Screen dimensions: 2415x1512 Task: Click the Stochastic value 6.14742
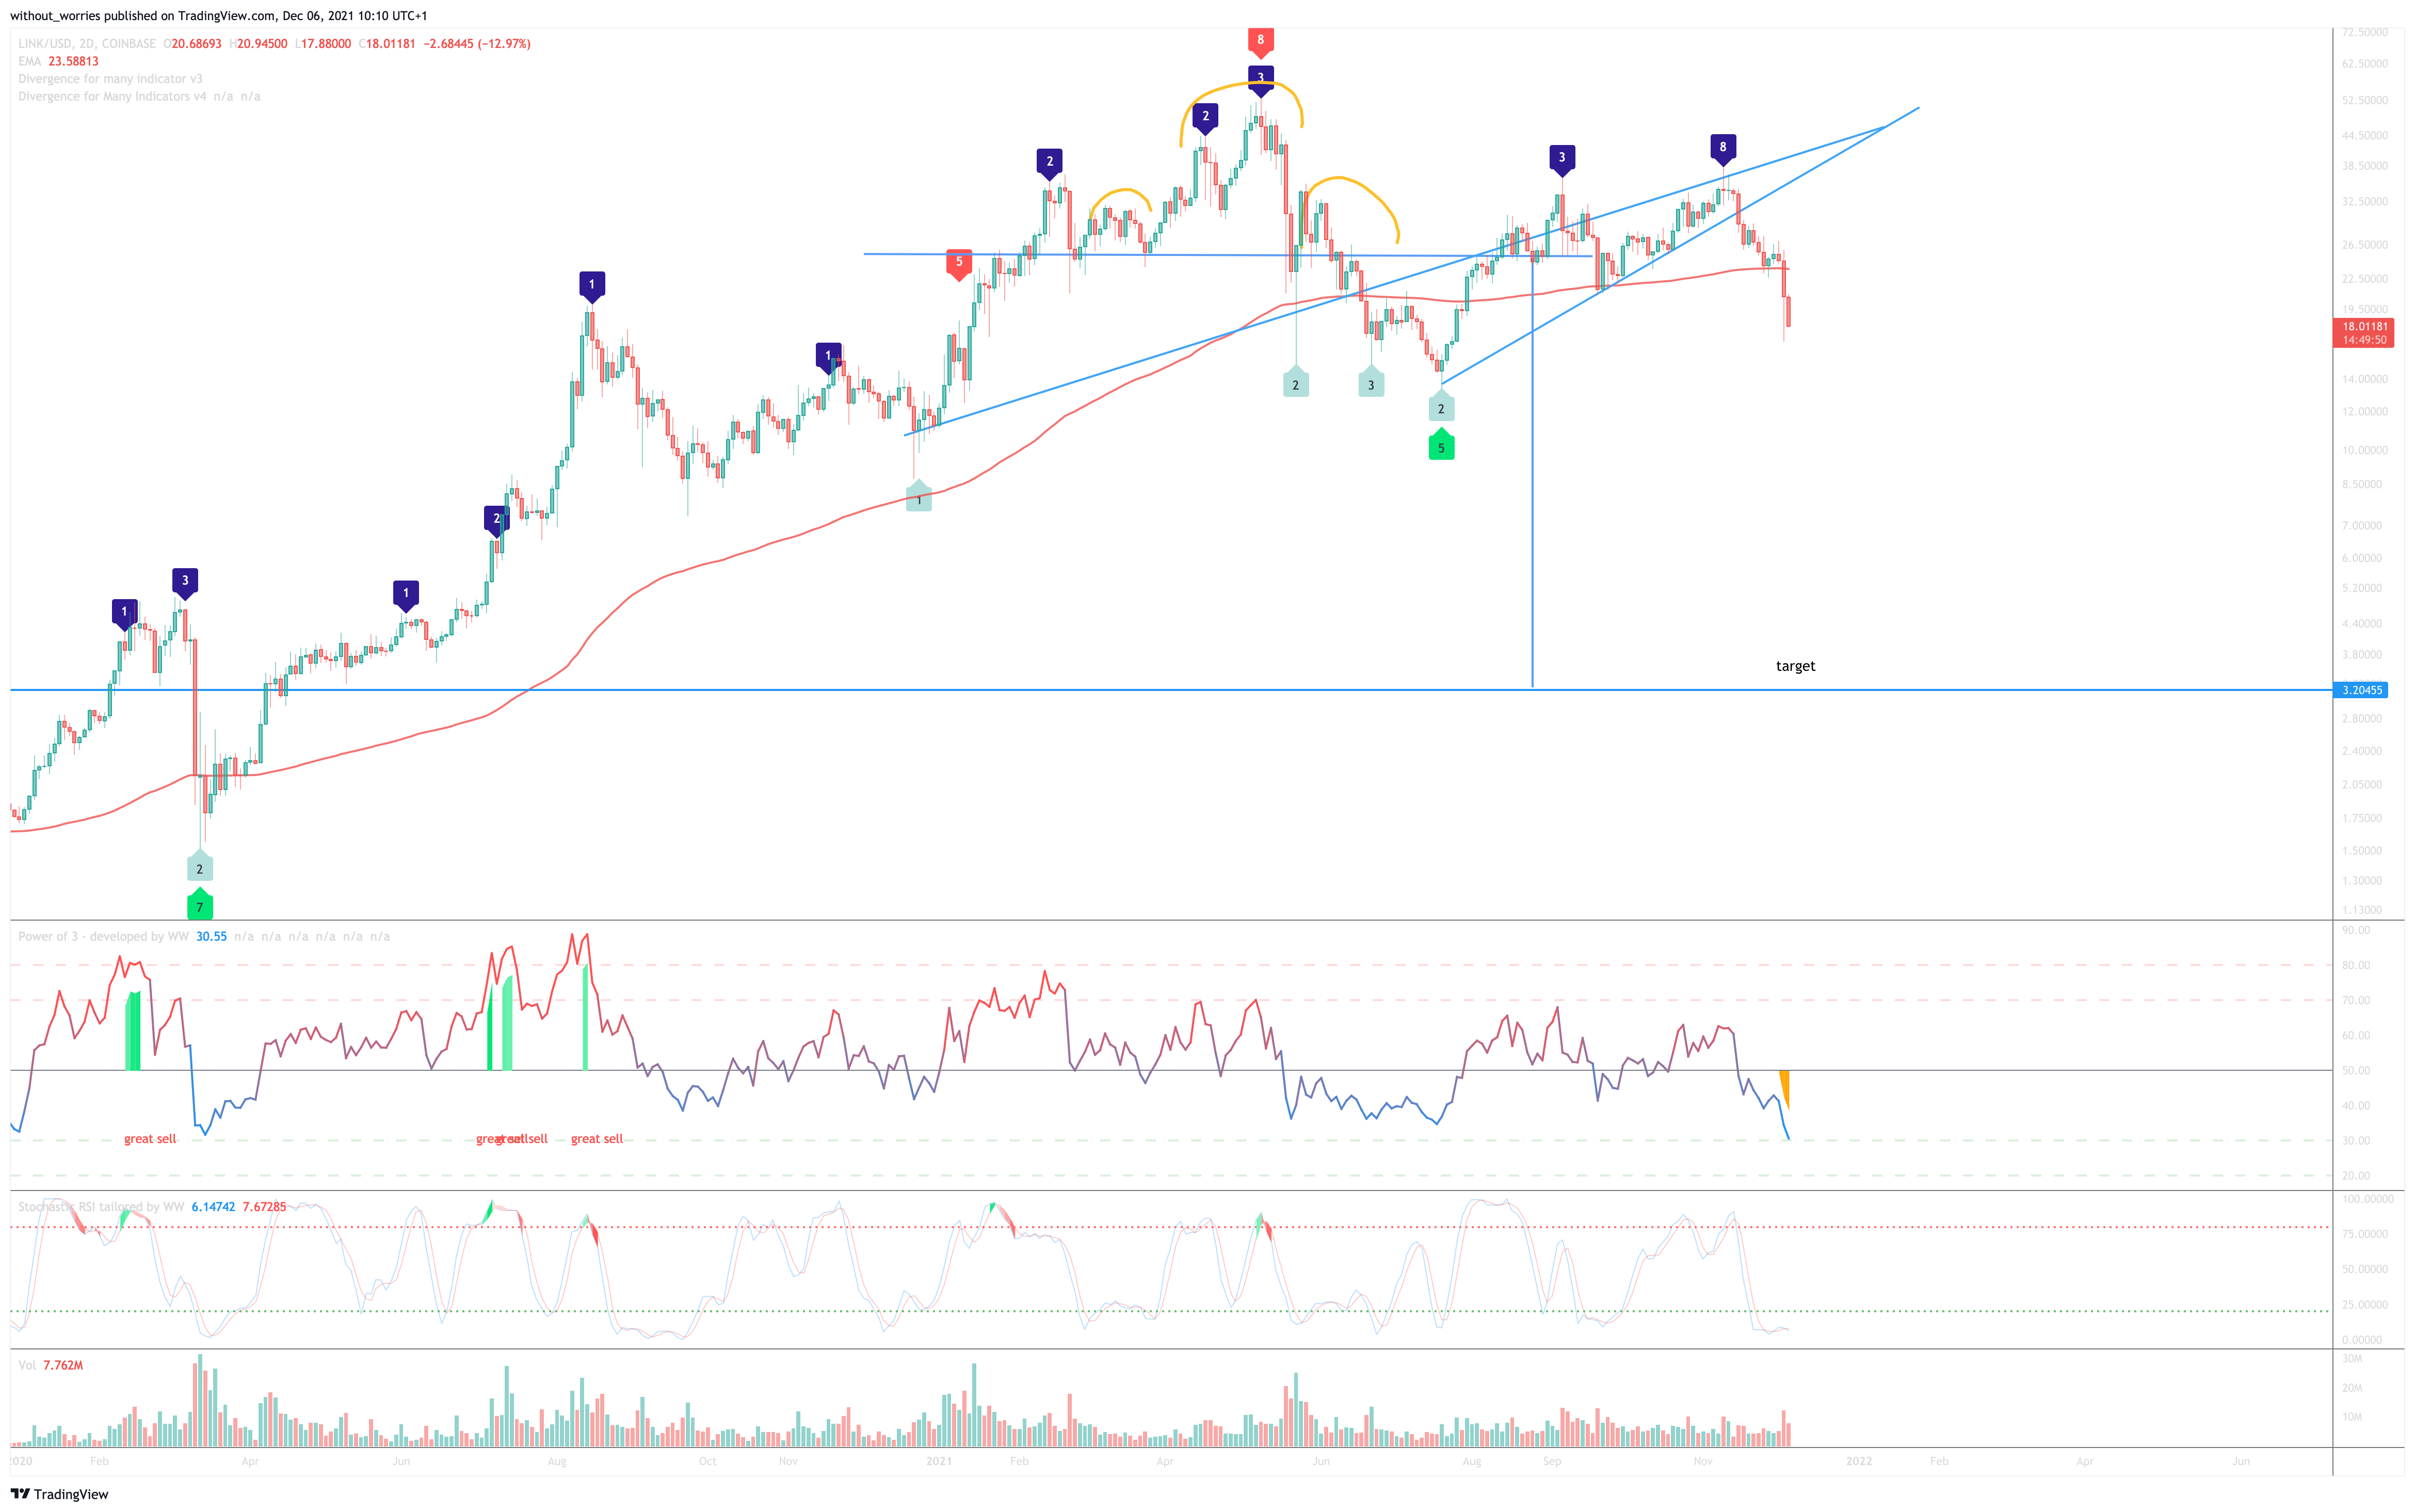(213, 1207)
